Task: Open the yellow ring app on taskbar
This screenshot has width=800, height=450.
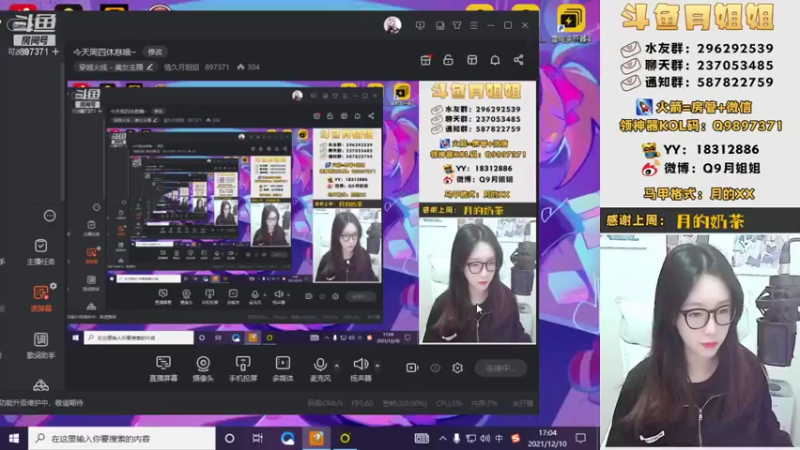Action: click(x=345, y=438)
